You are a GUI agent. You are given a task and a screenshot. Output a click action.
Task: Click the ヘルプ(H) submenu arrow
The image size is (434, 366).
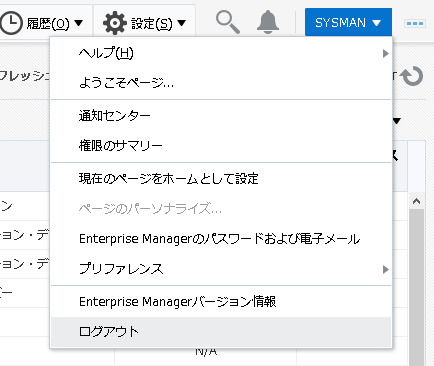[386, 53]
